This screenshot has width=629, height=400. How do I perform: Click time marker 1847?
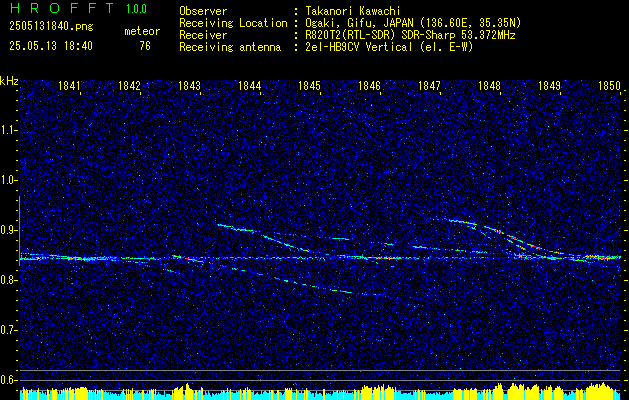point(429,86)
